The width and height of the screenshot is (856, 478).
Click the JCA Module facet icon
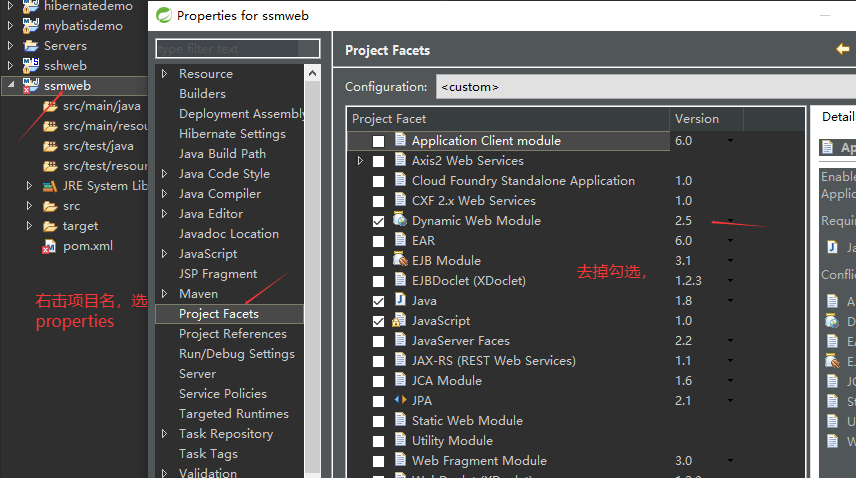click(400, 380)
